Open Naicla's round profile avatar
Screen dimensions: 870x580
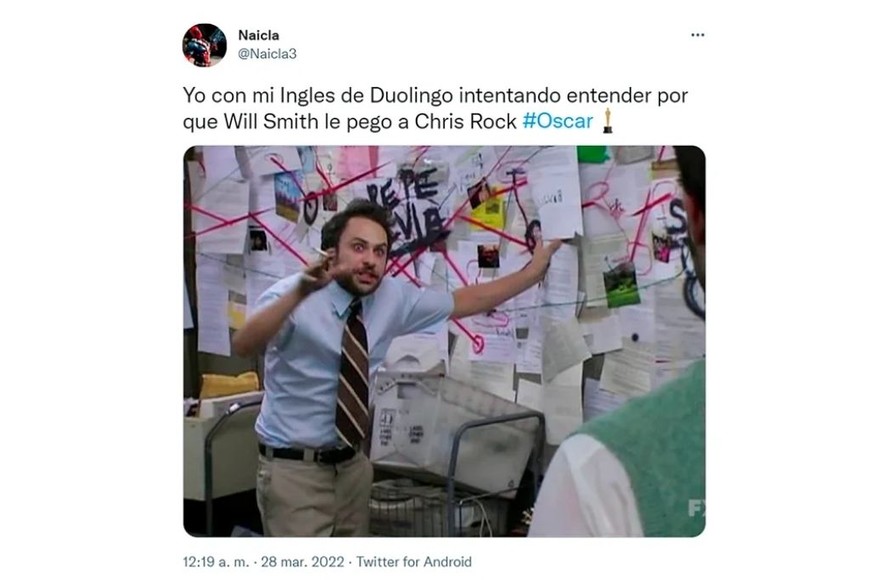pos(204,45)
